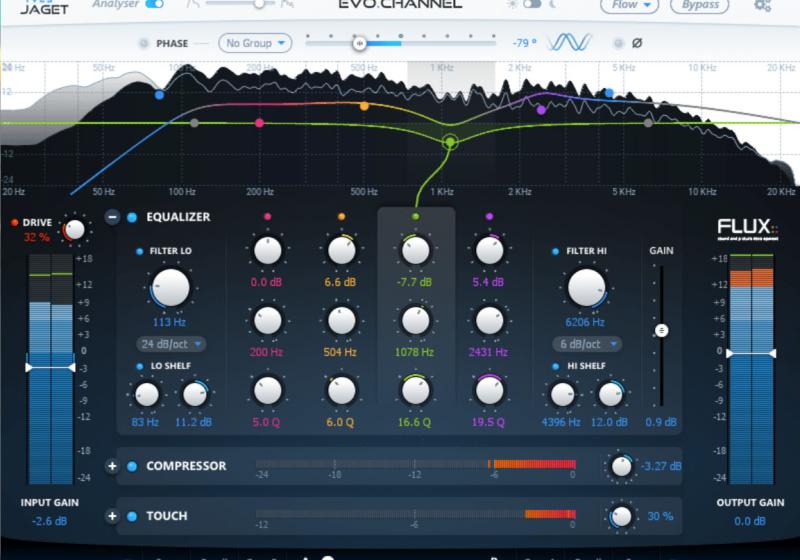Viewport: 800px width, 560px height.
Task: Select the pink band node on graph
Action: tap(259, 122)
